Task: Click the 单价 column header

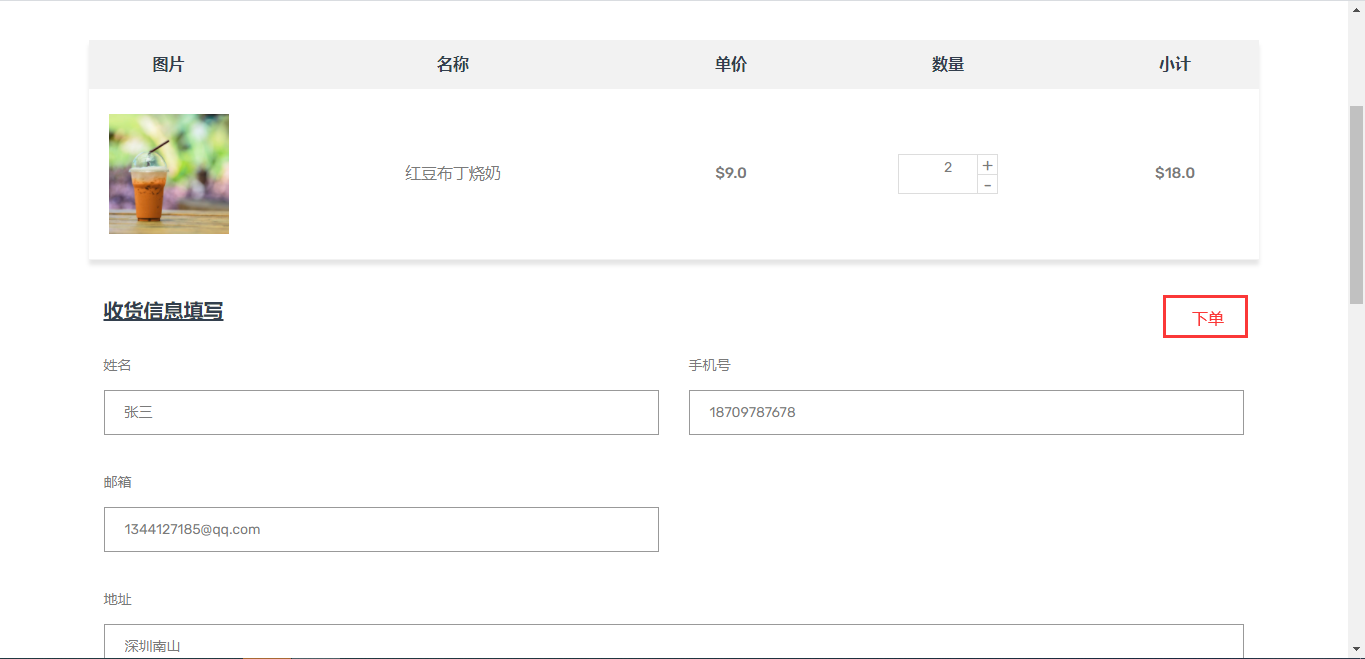Action: (x=731, y=65)
